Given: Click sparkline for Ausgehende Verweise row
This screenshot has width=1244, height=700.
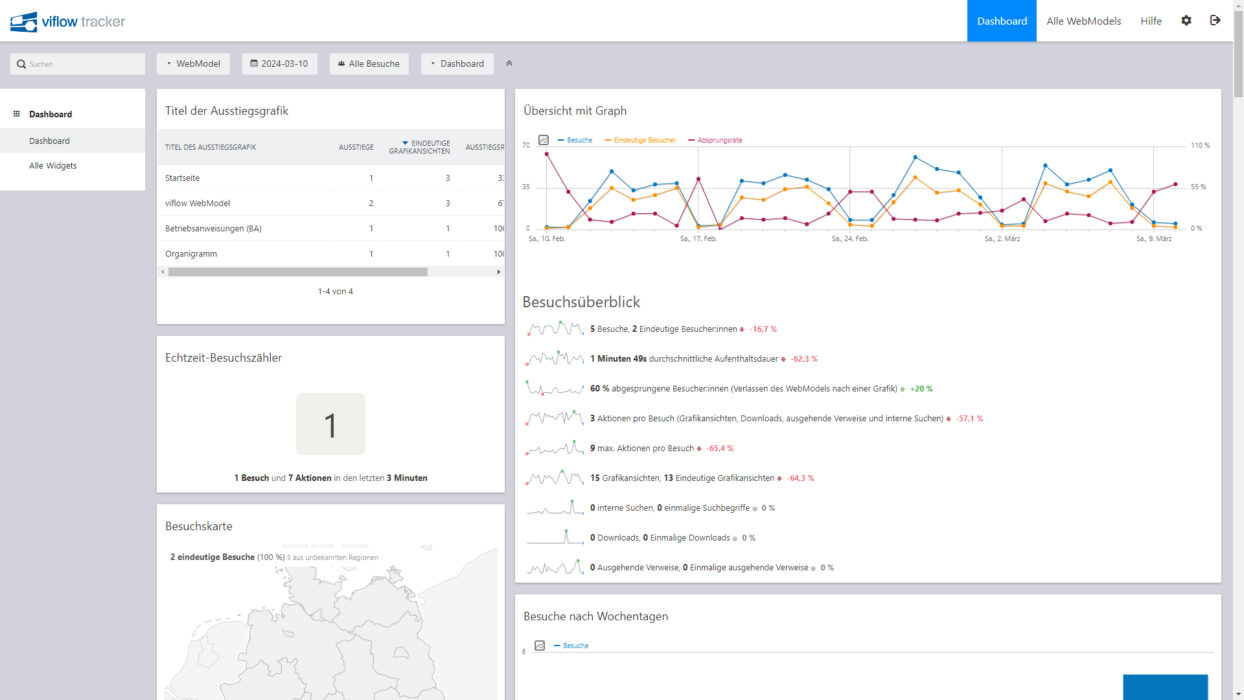Looking at the screenshot, I should 555,568.
